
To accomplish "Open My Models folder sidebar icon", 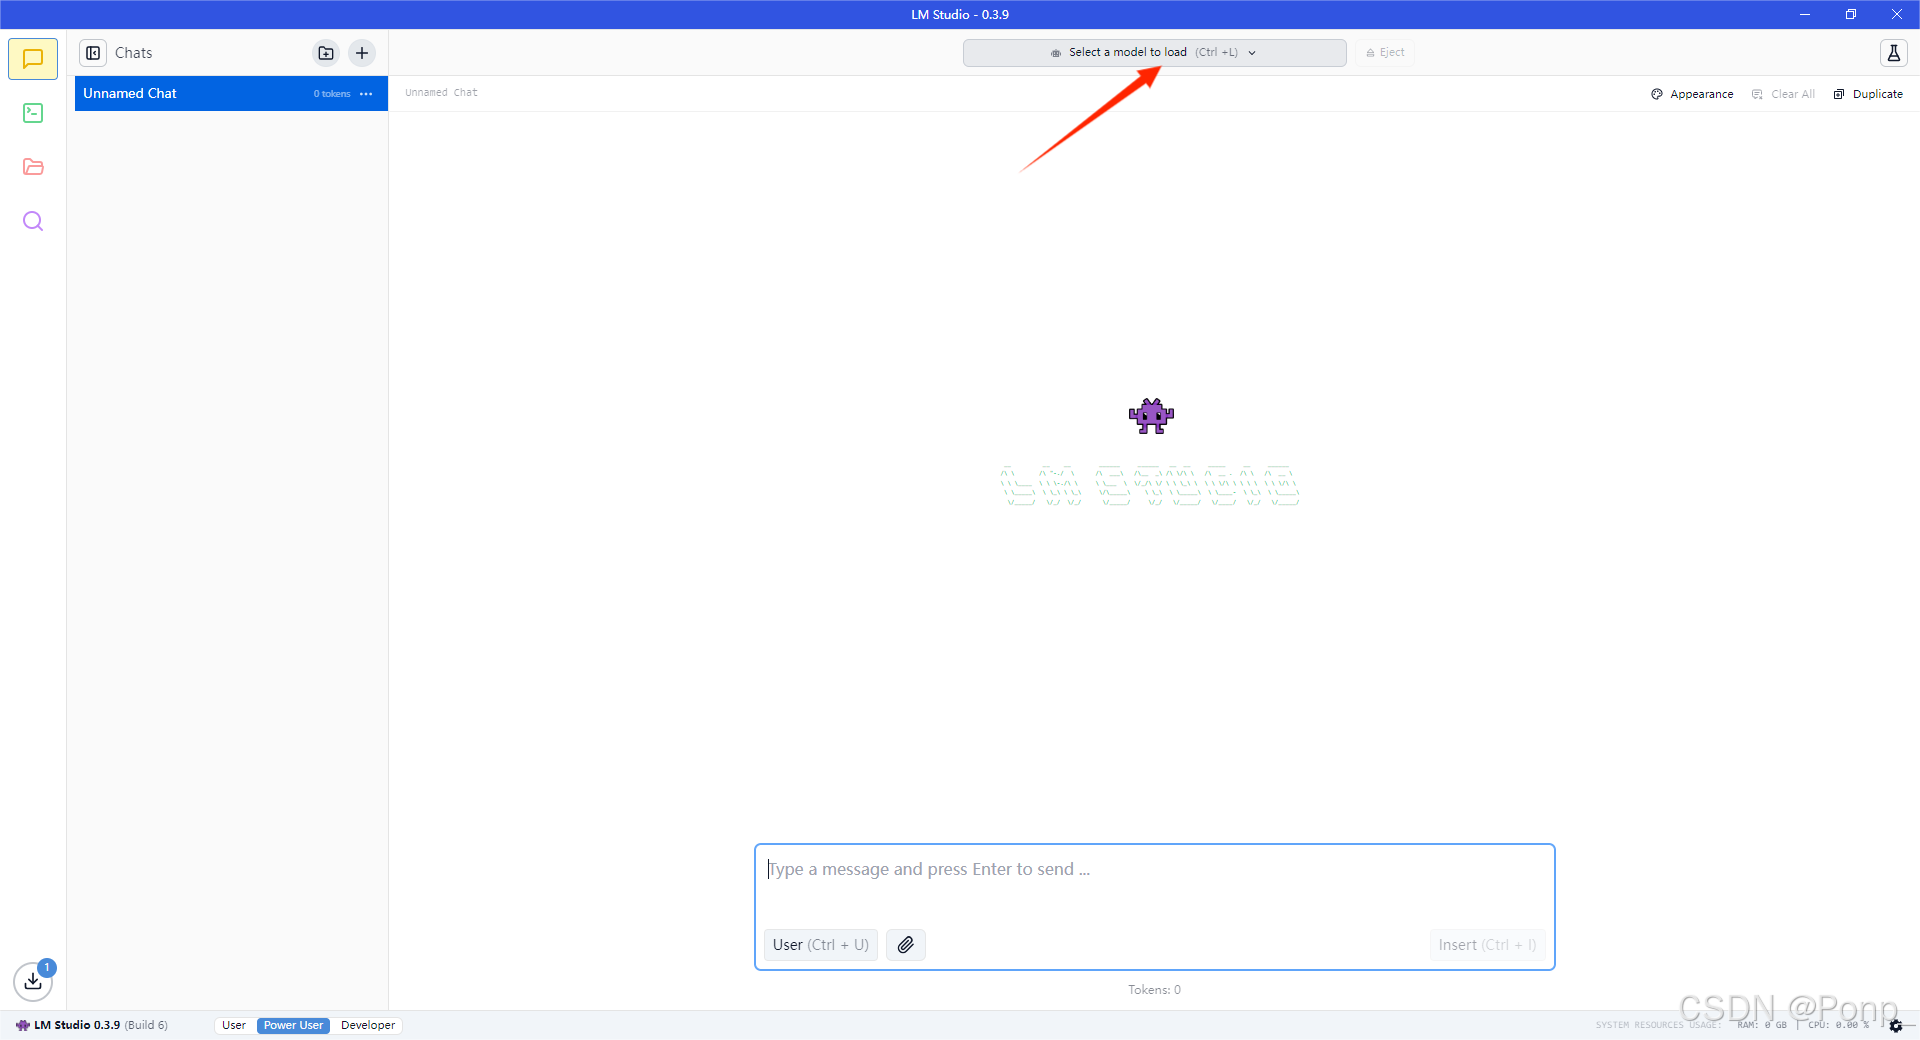I will point(33,167).
